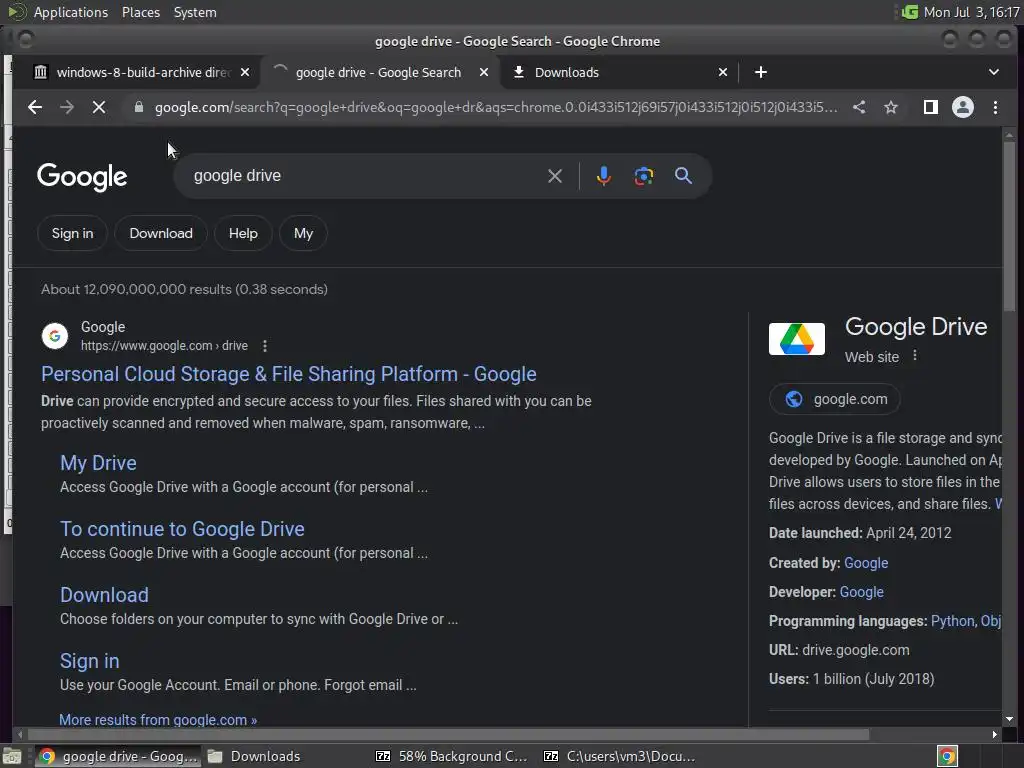
Task: Open Personal Cloud Storage & File Sharing link
Action: click(289, 374)
